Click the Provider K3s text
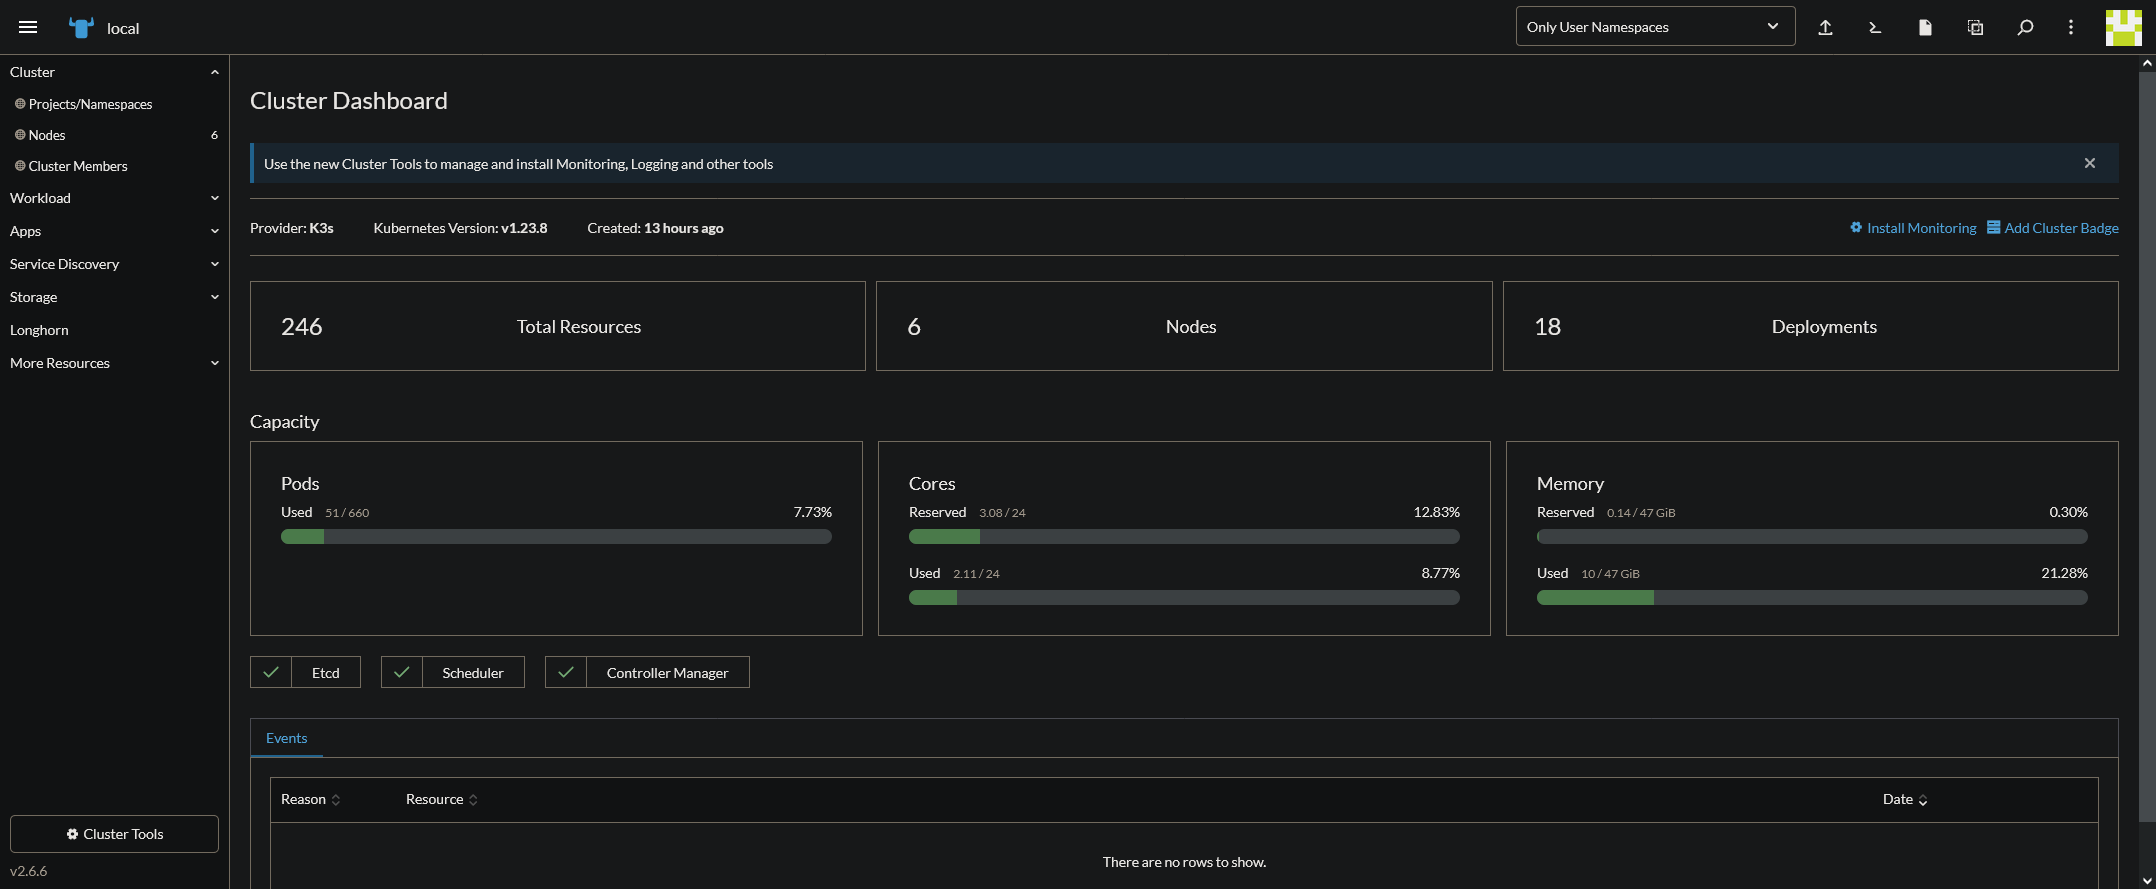The width and height of the screenshot is (2156, 889). coord(292,228)
